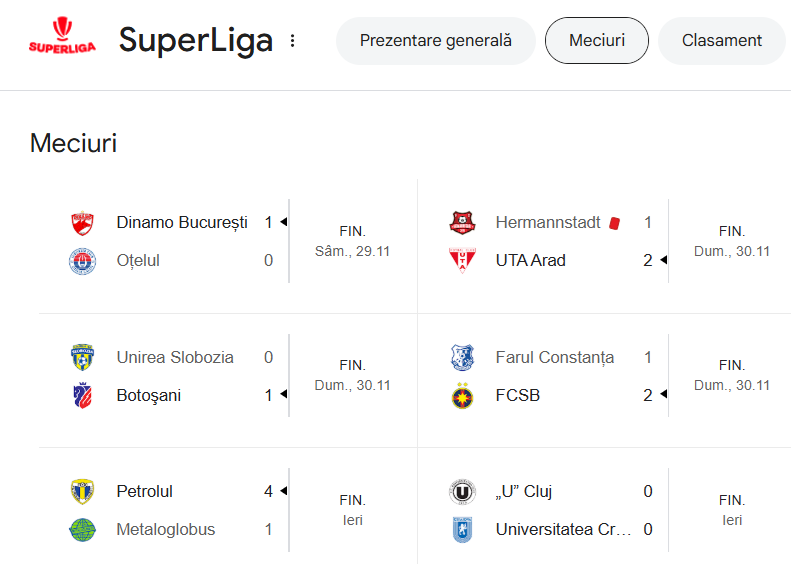Click the Metaloglobus team crest
This screenshot has width=791, height=564.
pos(82,530)
